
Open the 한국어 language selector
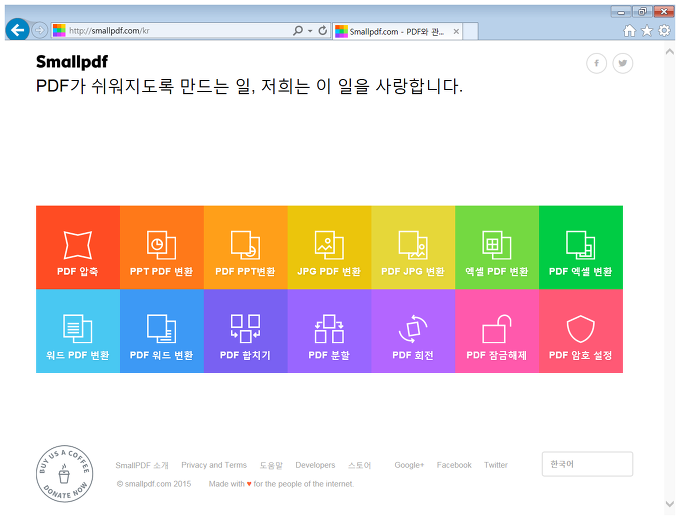pyautogui.click(x=587, y=464)
